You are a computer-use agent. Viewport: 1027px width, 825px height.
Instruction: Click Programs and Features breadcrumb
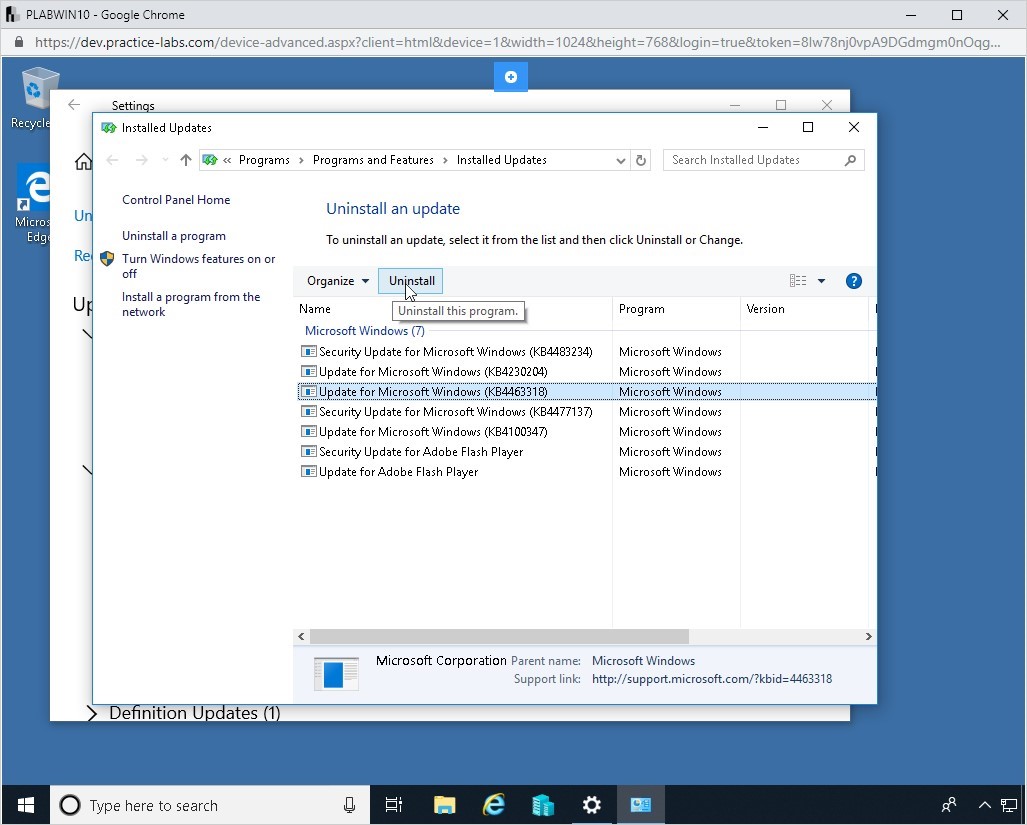pyautogui.click(x=373, y=160)
